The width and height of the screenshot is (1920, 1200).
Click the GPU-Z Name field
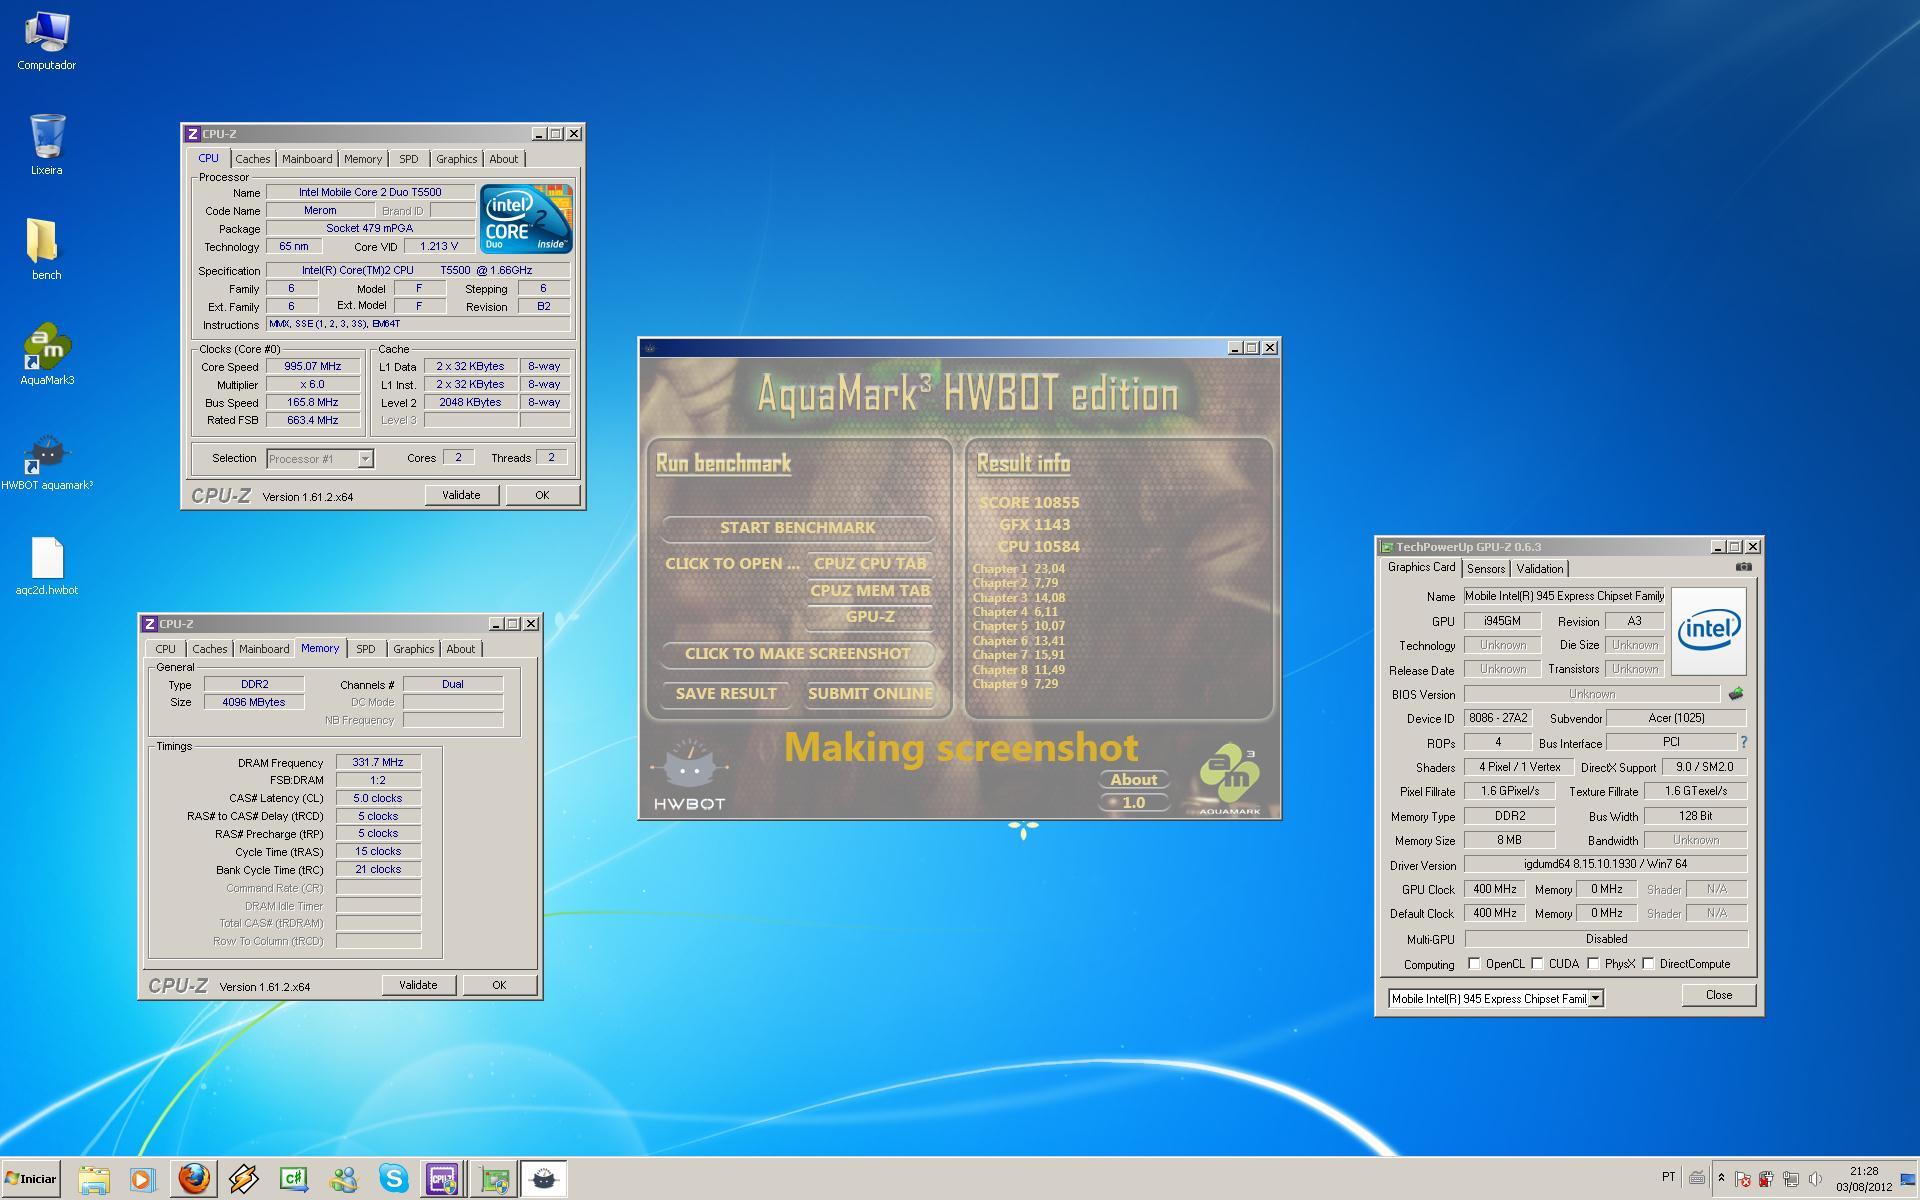(1564, 596)
